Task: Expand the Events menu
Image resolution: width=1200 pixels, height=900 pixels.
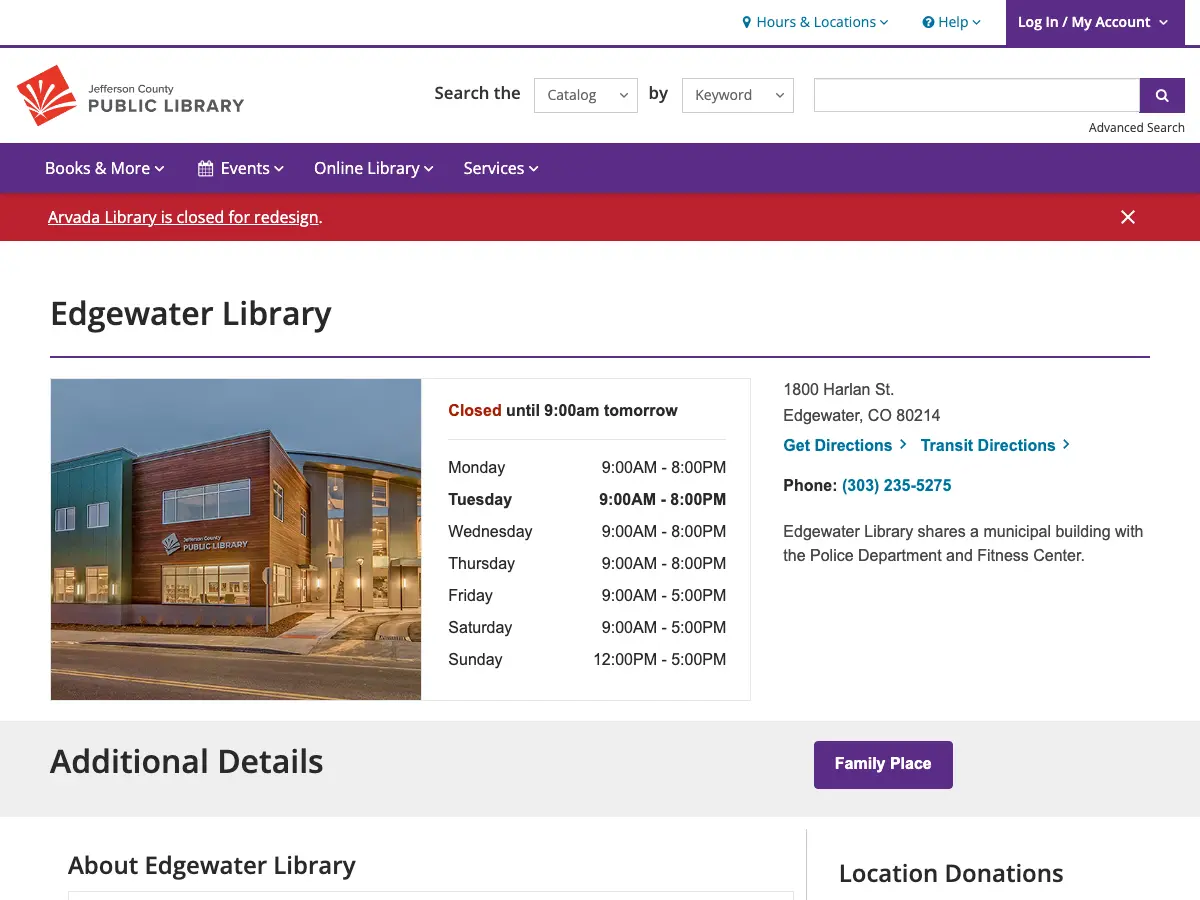Action: click(241, 168)
